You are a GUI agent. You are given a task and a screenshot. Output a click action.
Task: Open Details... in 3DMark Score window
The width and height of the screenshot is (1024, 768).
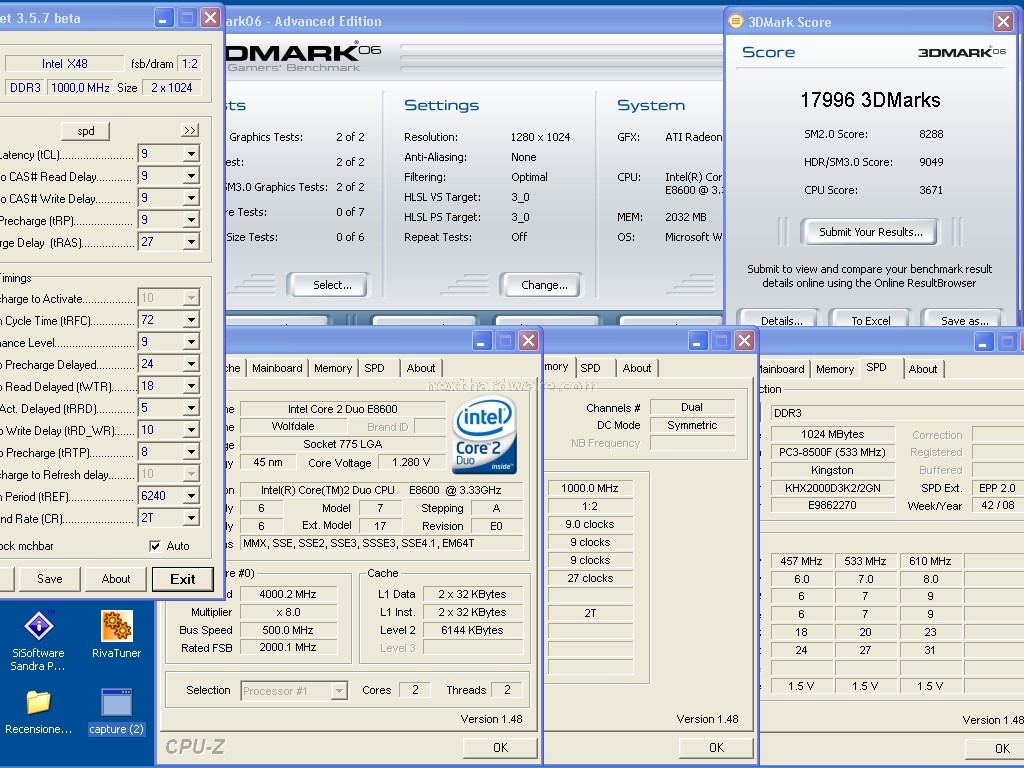(x=779, y=320)
